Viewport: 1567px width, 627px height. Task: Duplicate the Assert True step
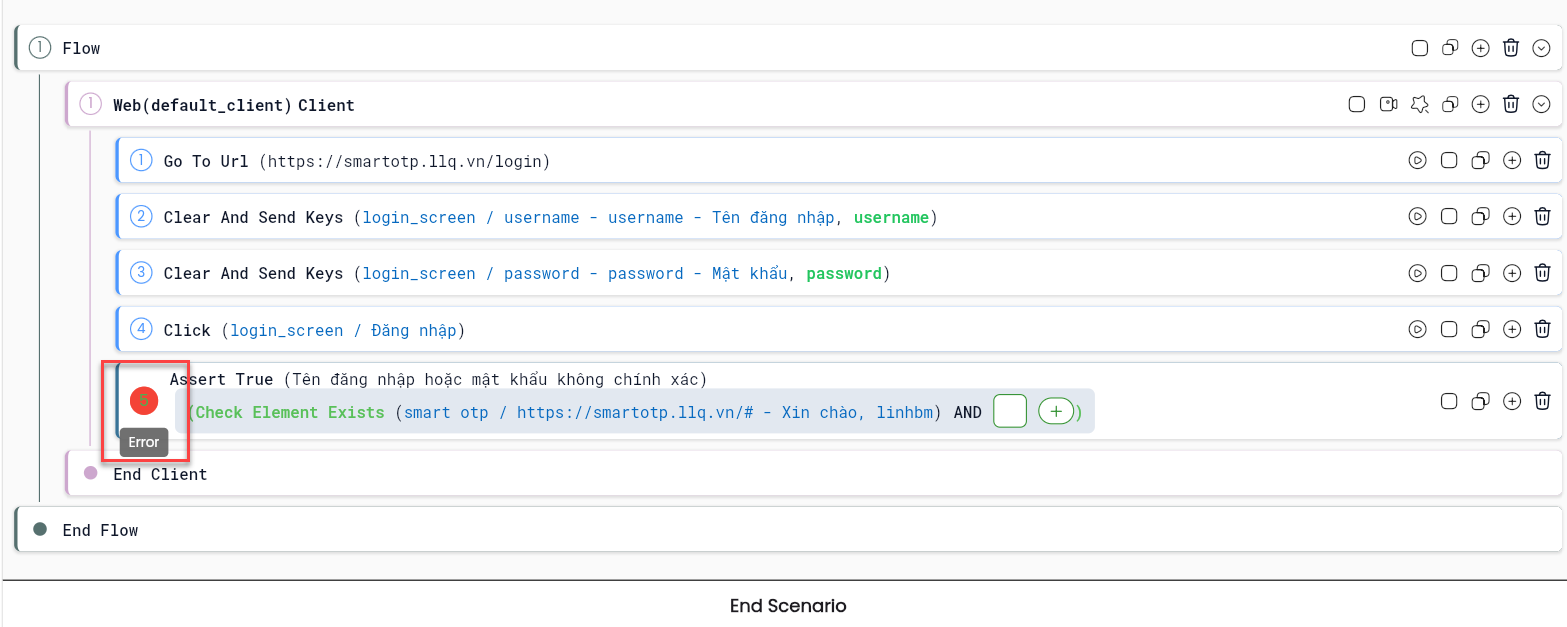coord(1481,401)
